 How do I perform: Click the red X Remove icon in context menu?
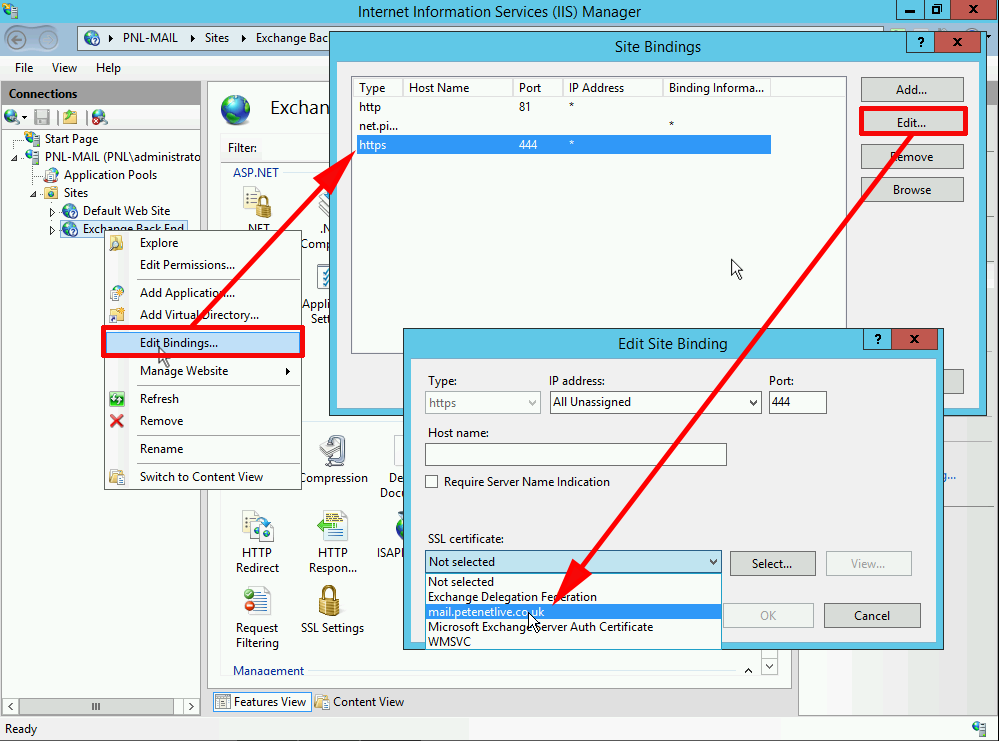(117, 421)
